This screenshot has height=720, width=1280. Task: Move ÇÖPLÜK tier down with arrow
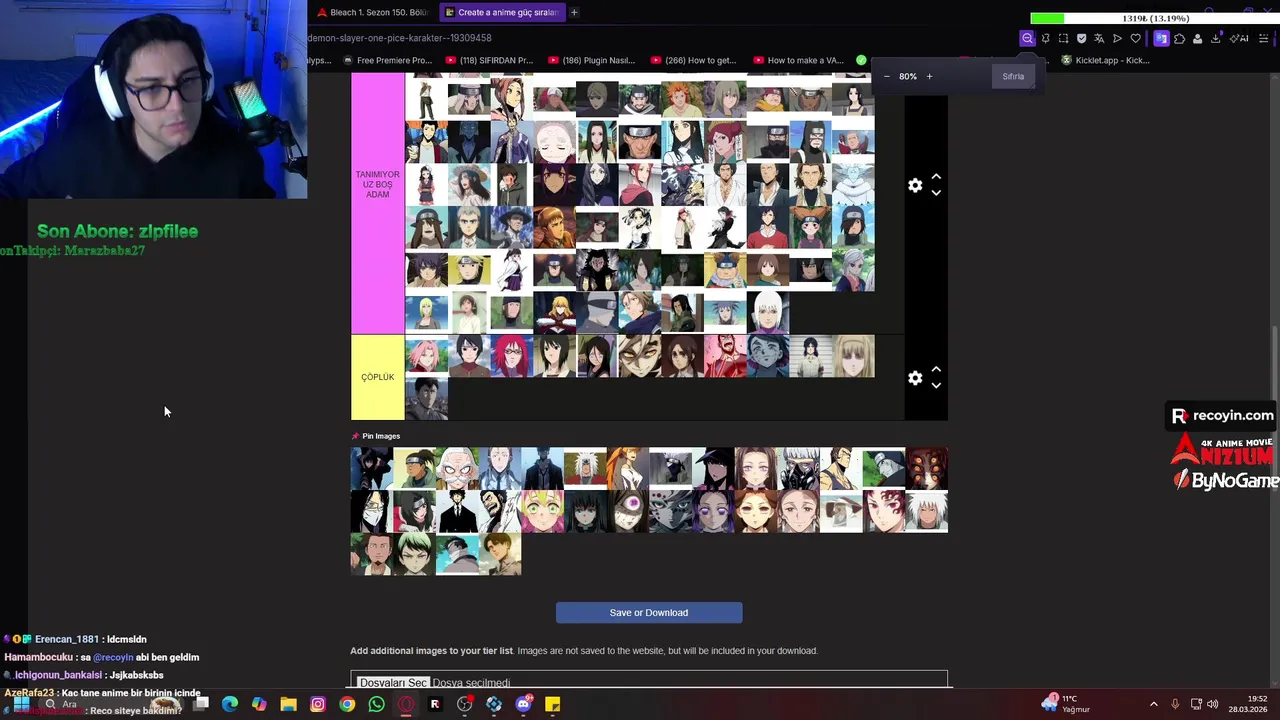coord(936,385)
